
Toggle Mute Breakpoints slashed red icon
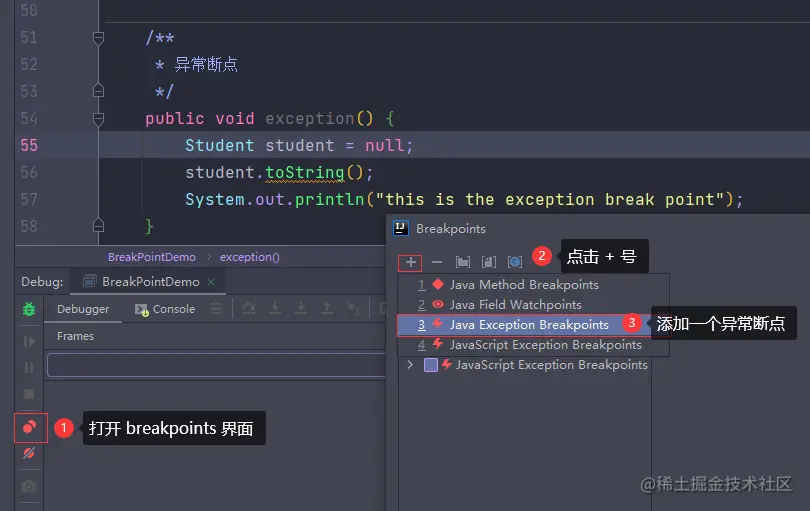click(x=29, y=453)
